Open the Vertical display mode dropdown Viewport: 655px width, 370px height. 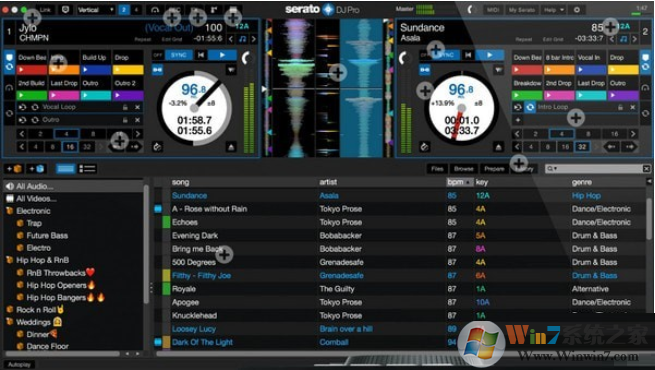(x=96, y=10)
